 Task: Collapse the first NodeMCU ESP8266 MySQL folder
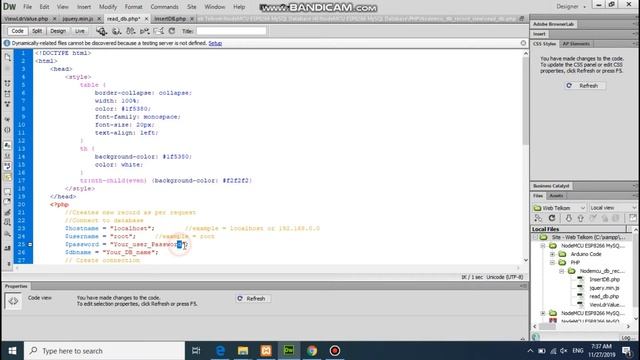click(x=543, y=246)
